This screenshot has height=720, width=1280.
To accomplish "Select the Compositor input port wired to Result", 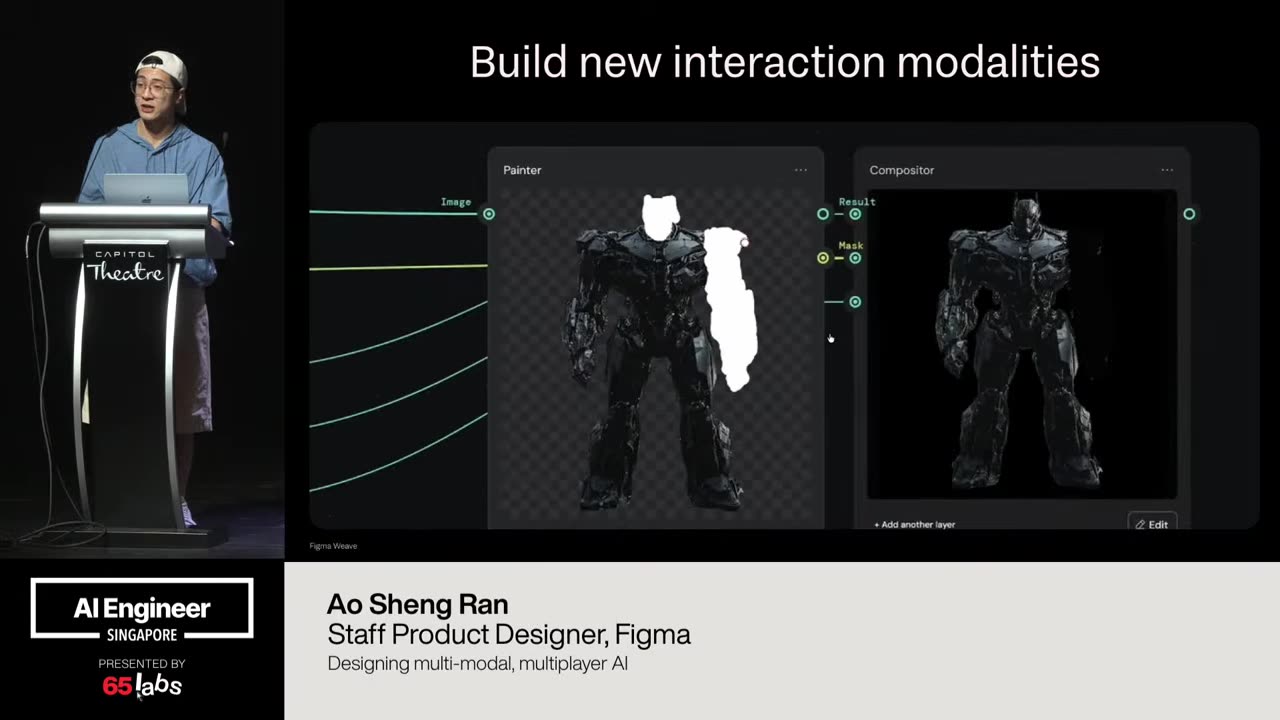I will (x=855, y=214).
